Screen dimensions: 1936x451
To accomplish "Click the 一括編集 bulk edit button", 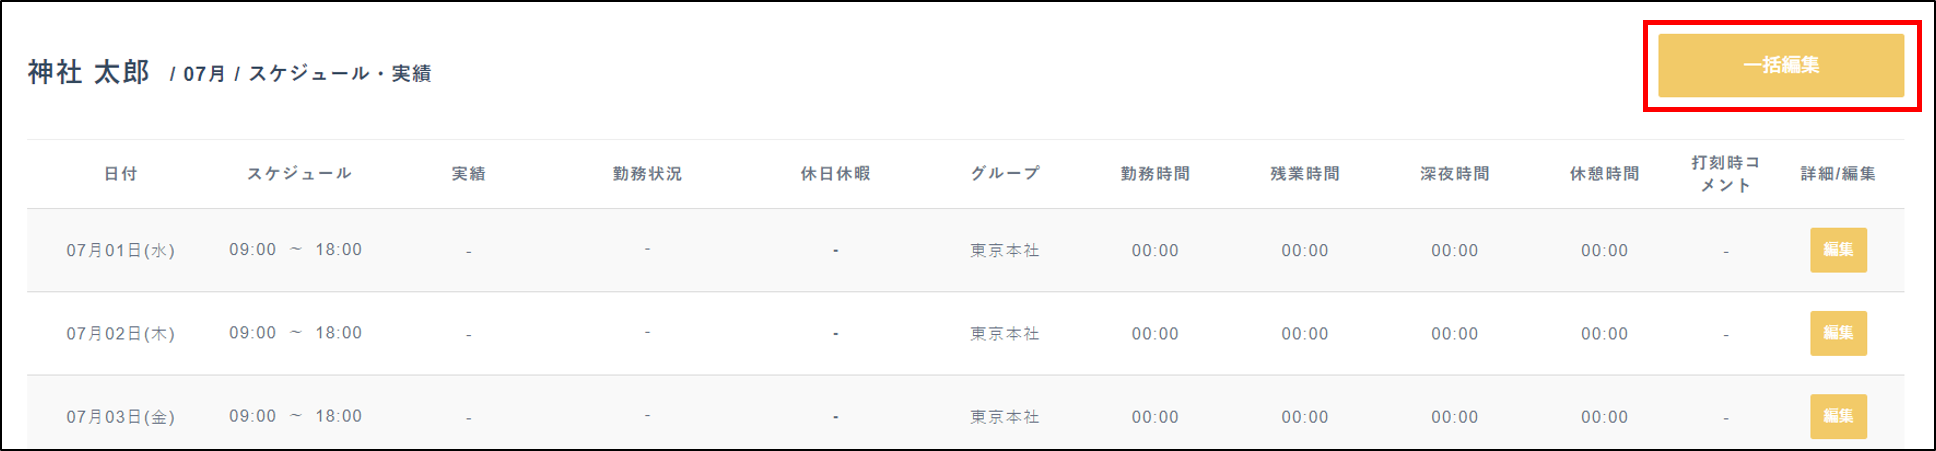I will click(1780, 66).
